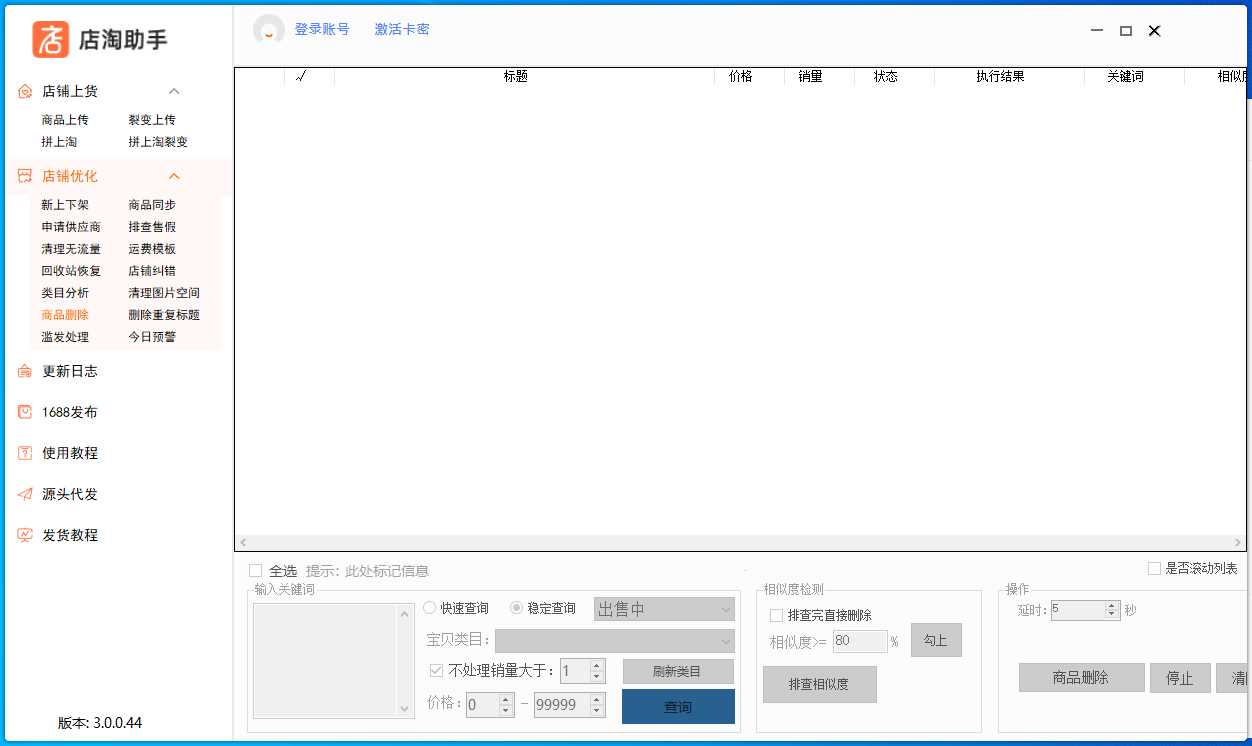
Task: Open 更新日志 from the sidebar
Action: point(25,370)
